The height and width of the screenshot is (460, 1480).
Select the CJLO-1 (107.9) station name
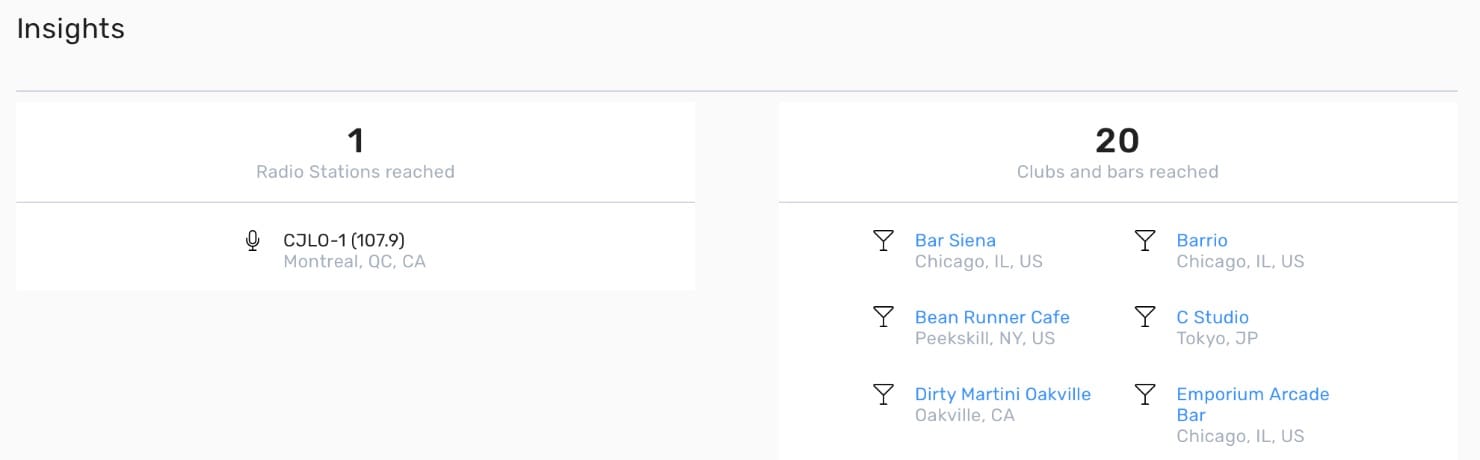click(344, 240)
